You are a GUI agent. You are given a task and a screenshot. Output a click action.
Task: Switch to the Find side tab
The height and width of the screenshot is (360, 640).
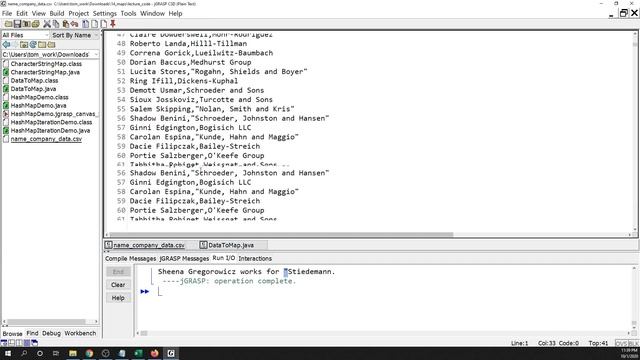tap(32, 333)
